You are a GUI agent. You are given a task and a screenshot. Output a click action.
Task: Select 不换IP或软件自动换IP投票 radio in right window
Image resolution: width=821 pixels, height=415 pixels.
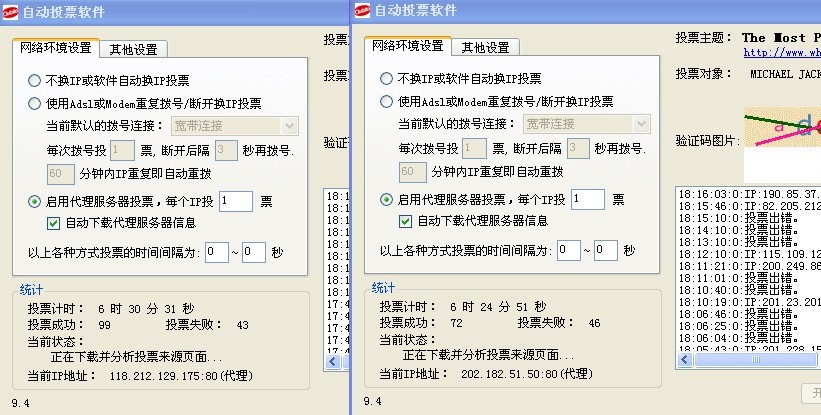click(386, 78)
